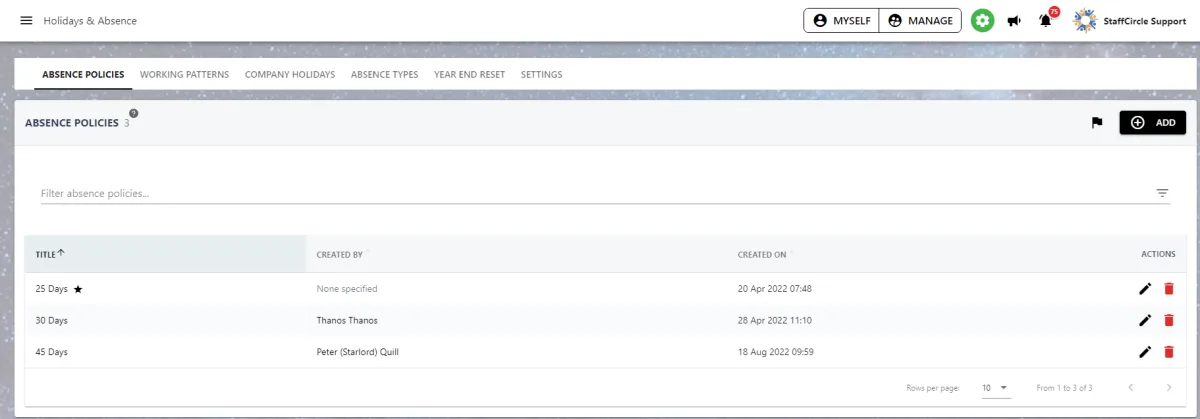Delete the 25 Days policy
The image size is (1200, 419).
click(1168, 289)
